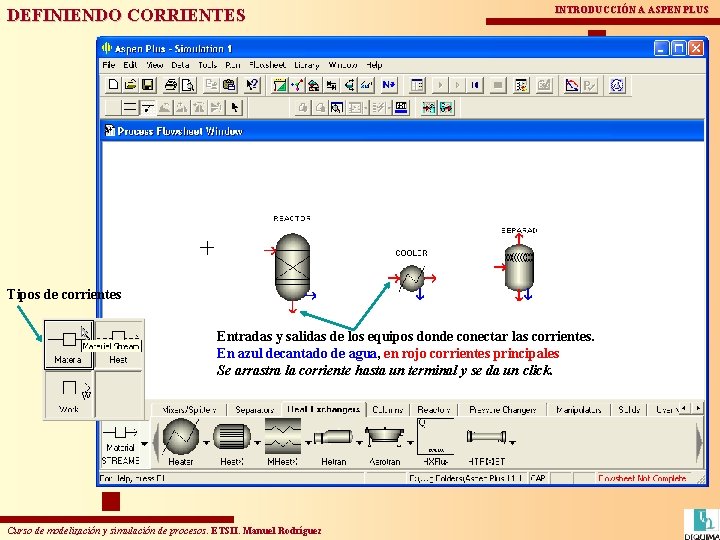Expand the HeatX icon variants dropdown
This screenshot has width=720, height=540.
click(x=257, y=443)
